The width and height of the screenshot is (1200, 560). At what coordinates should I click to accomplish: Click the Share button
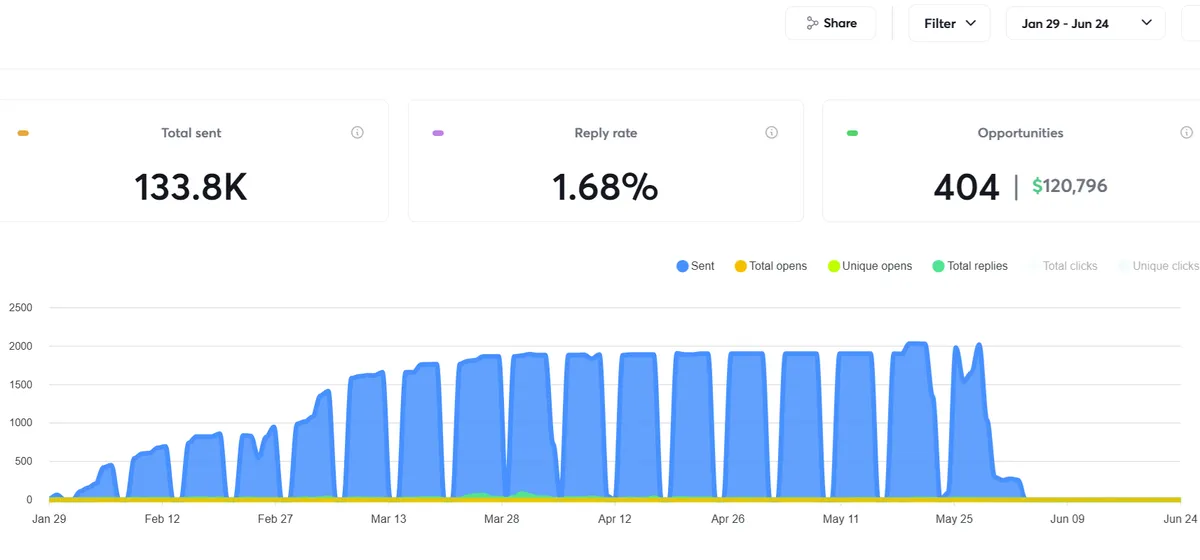830,23
